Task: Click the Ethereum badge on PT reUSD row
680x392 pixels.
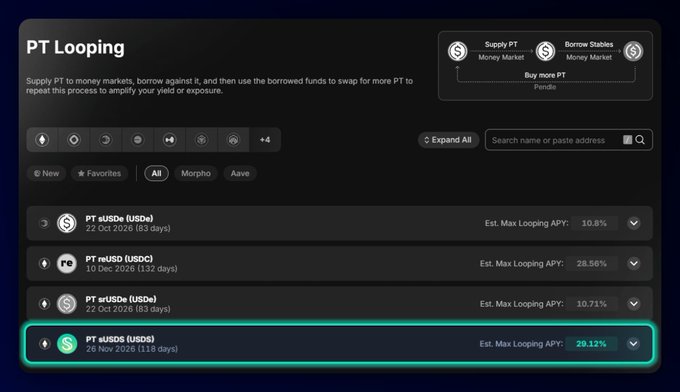Action: click(44, 263)
